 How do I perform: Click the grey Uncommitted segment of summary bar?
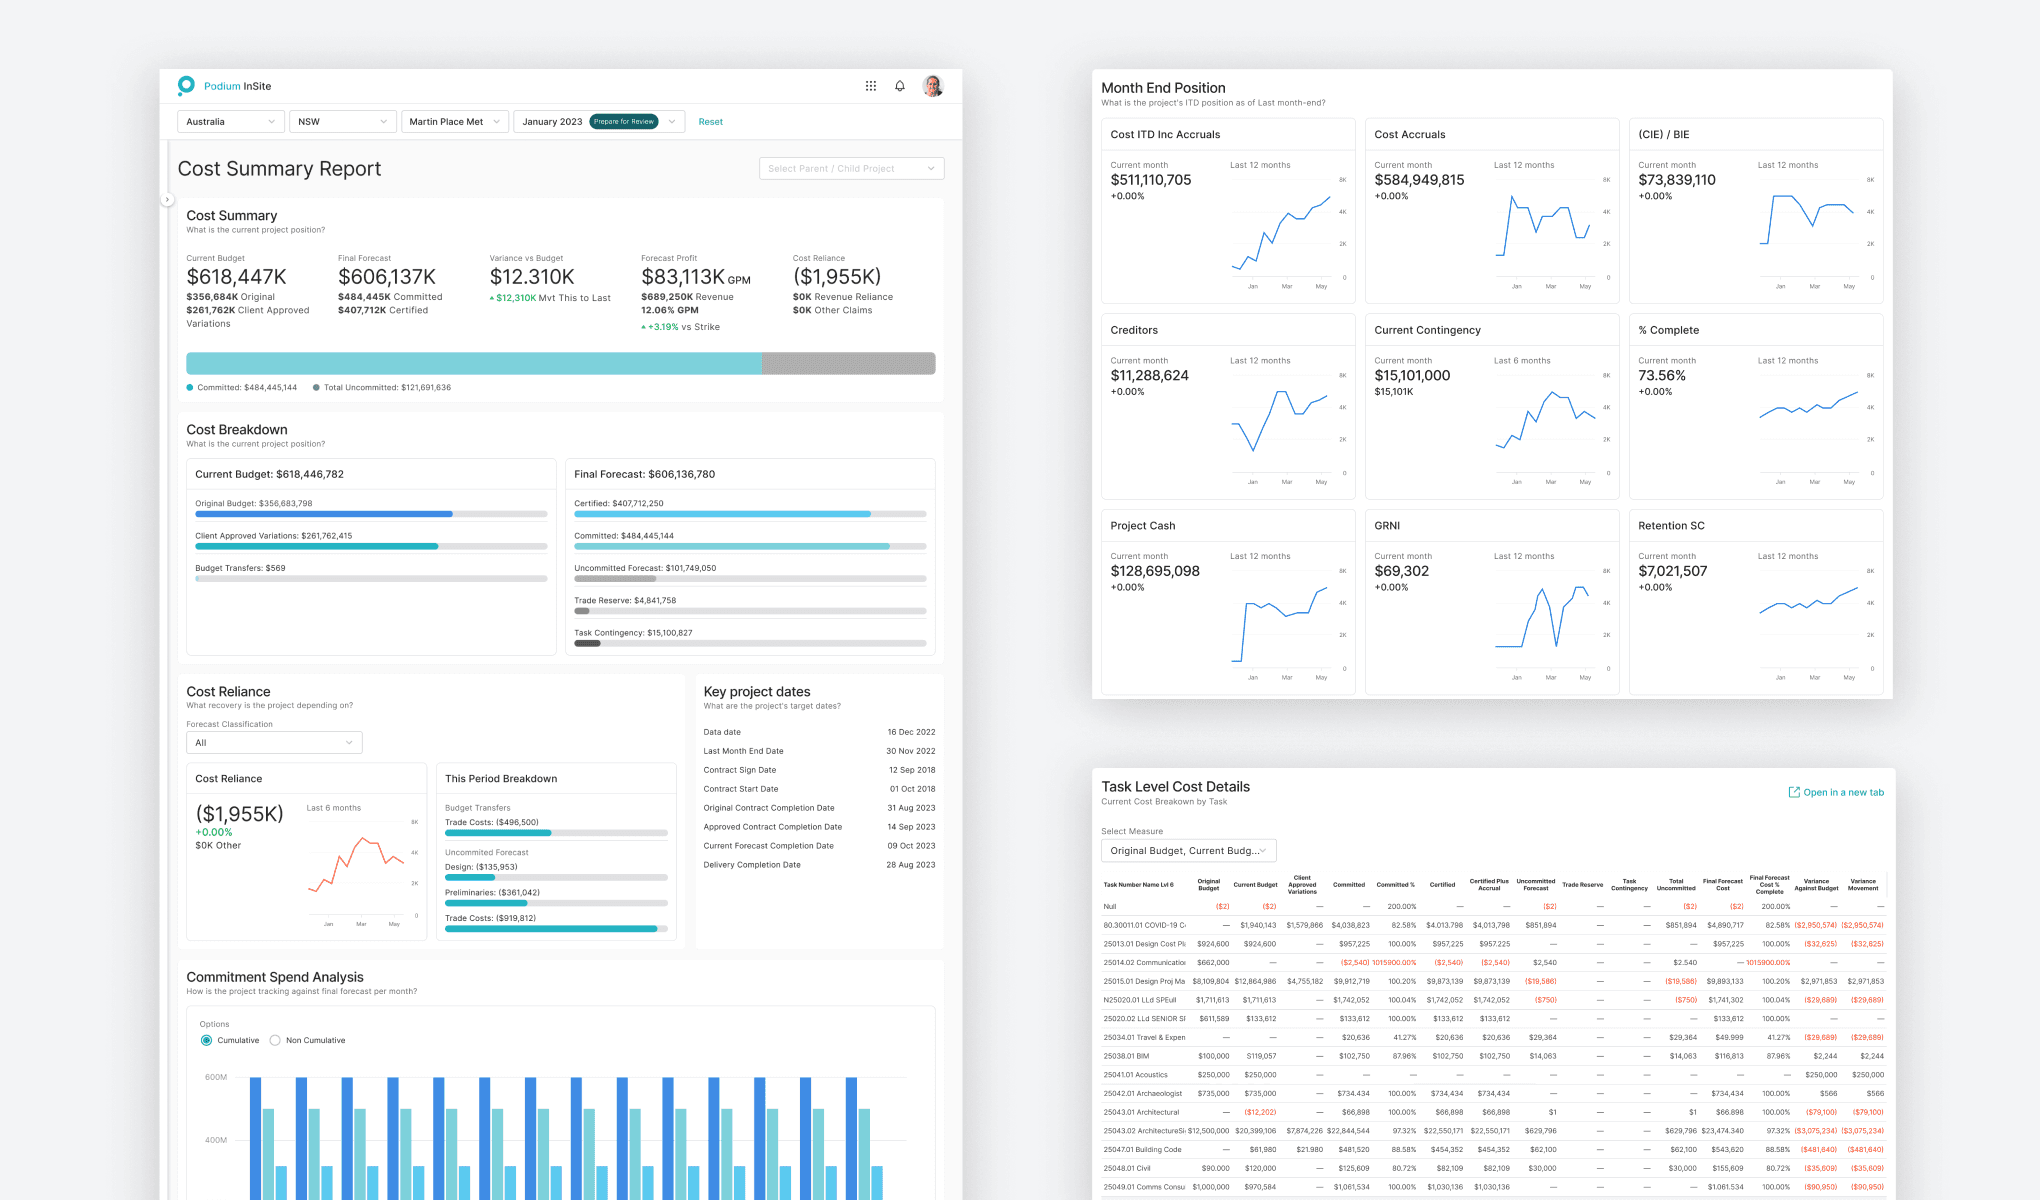click(849, 363)
